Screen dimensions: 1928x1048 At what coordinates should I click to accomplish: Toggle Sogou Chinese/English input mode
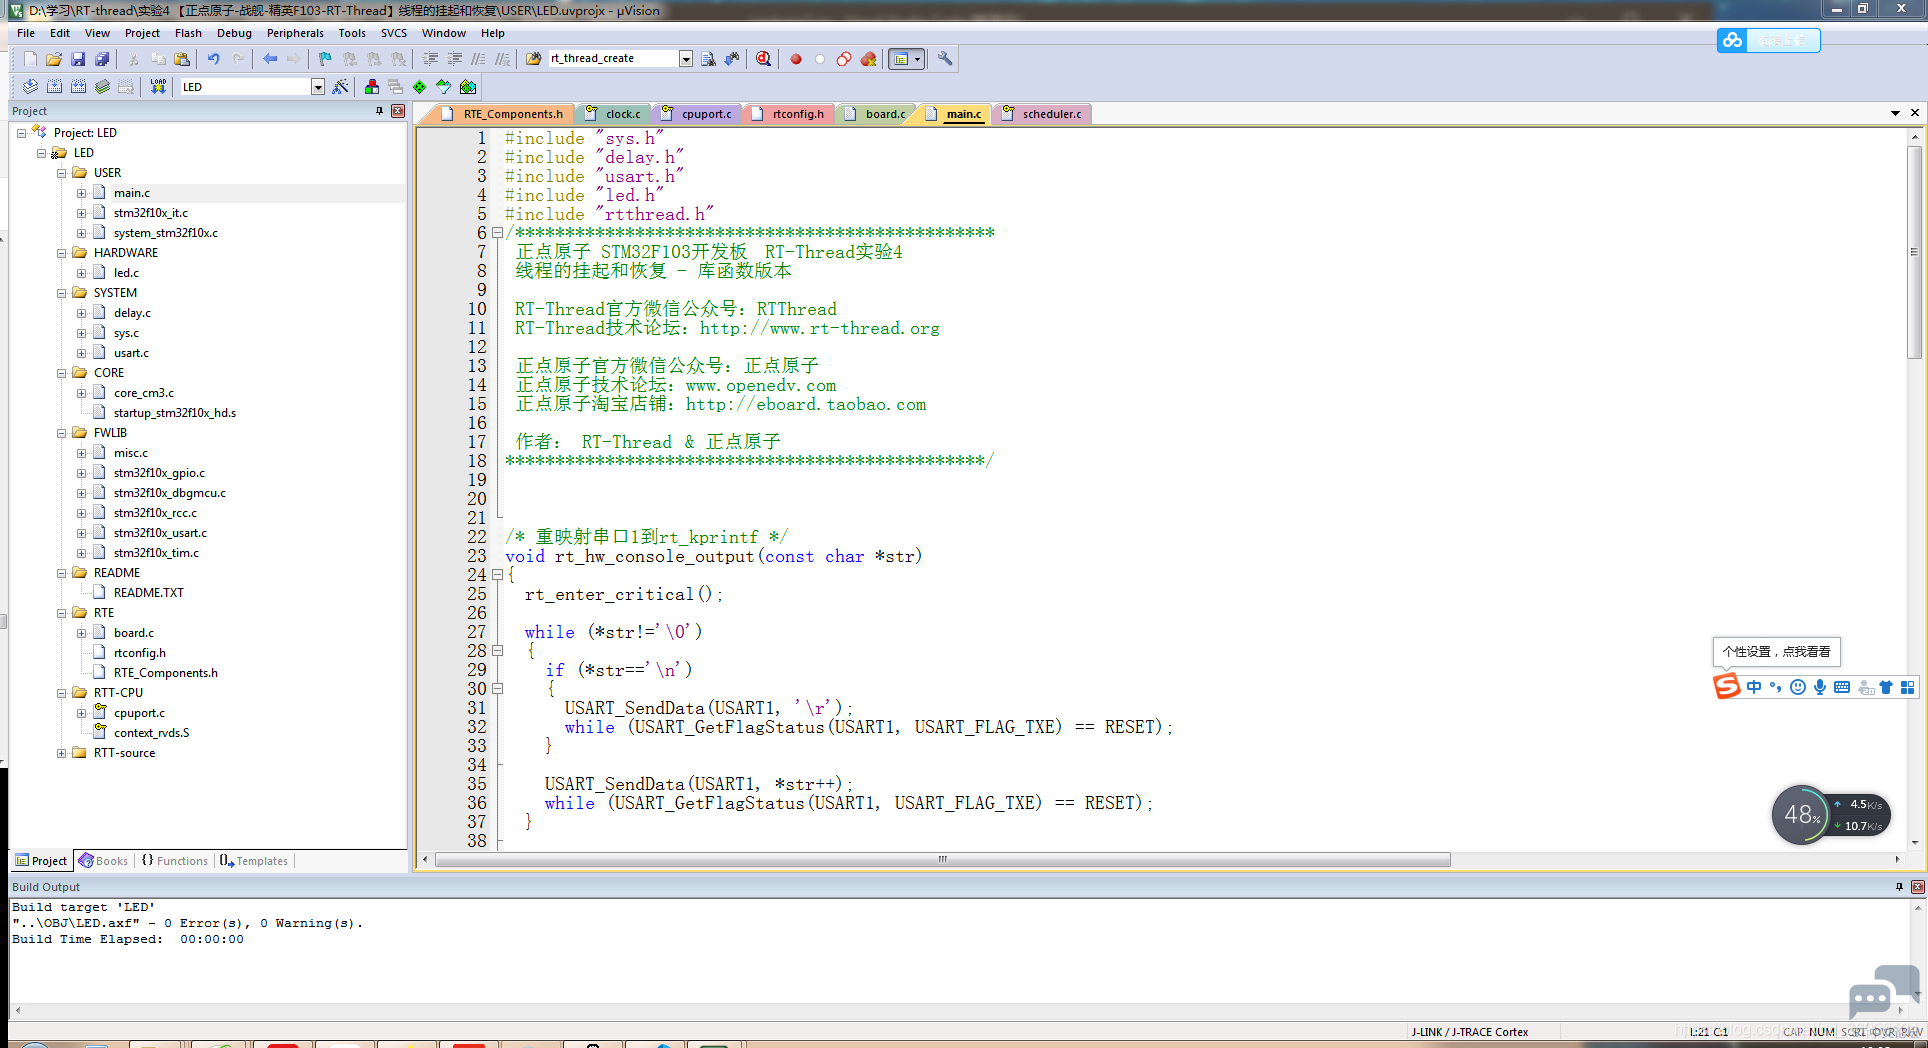tap(1754, 687)
